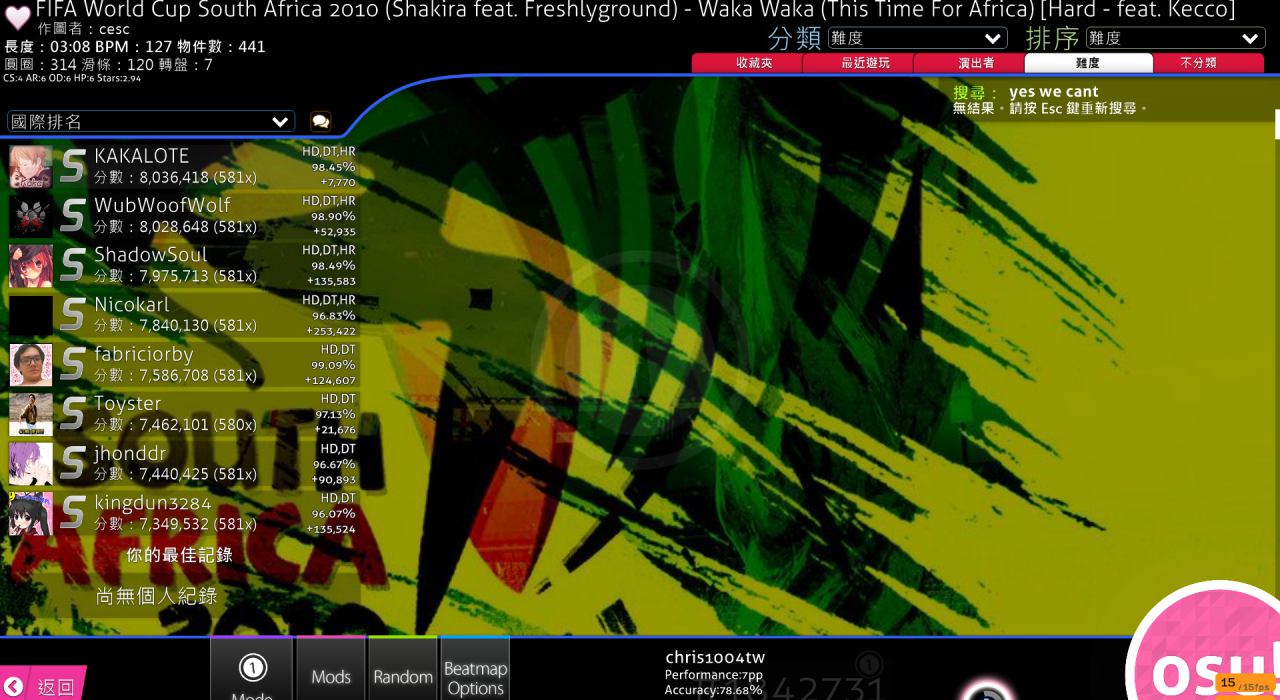Click the pink heart icon beside song title
This screenshot has width=1280, height=700.
[x=17, y=18]
